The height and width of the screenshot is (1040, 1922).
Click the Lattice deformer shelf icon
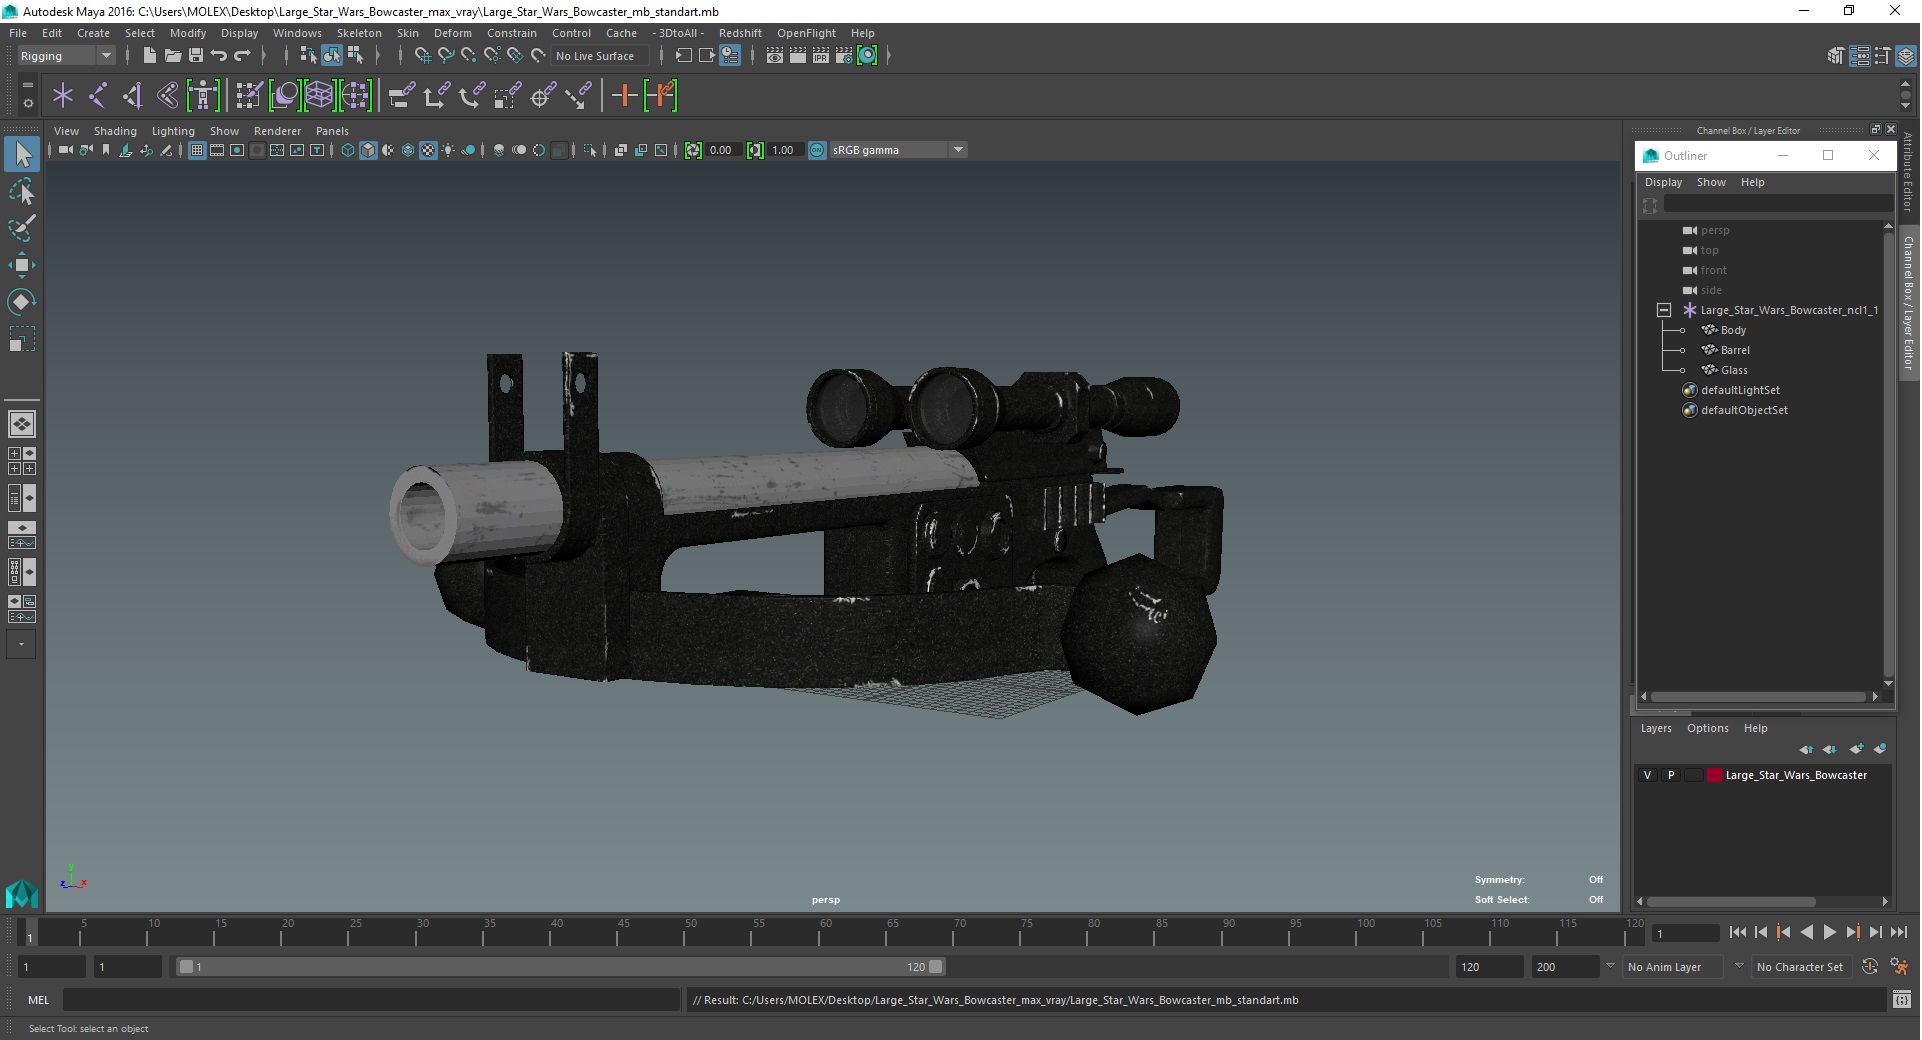click(319, 96)
